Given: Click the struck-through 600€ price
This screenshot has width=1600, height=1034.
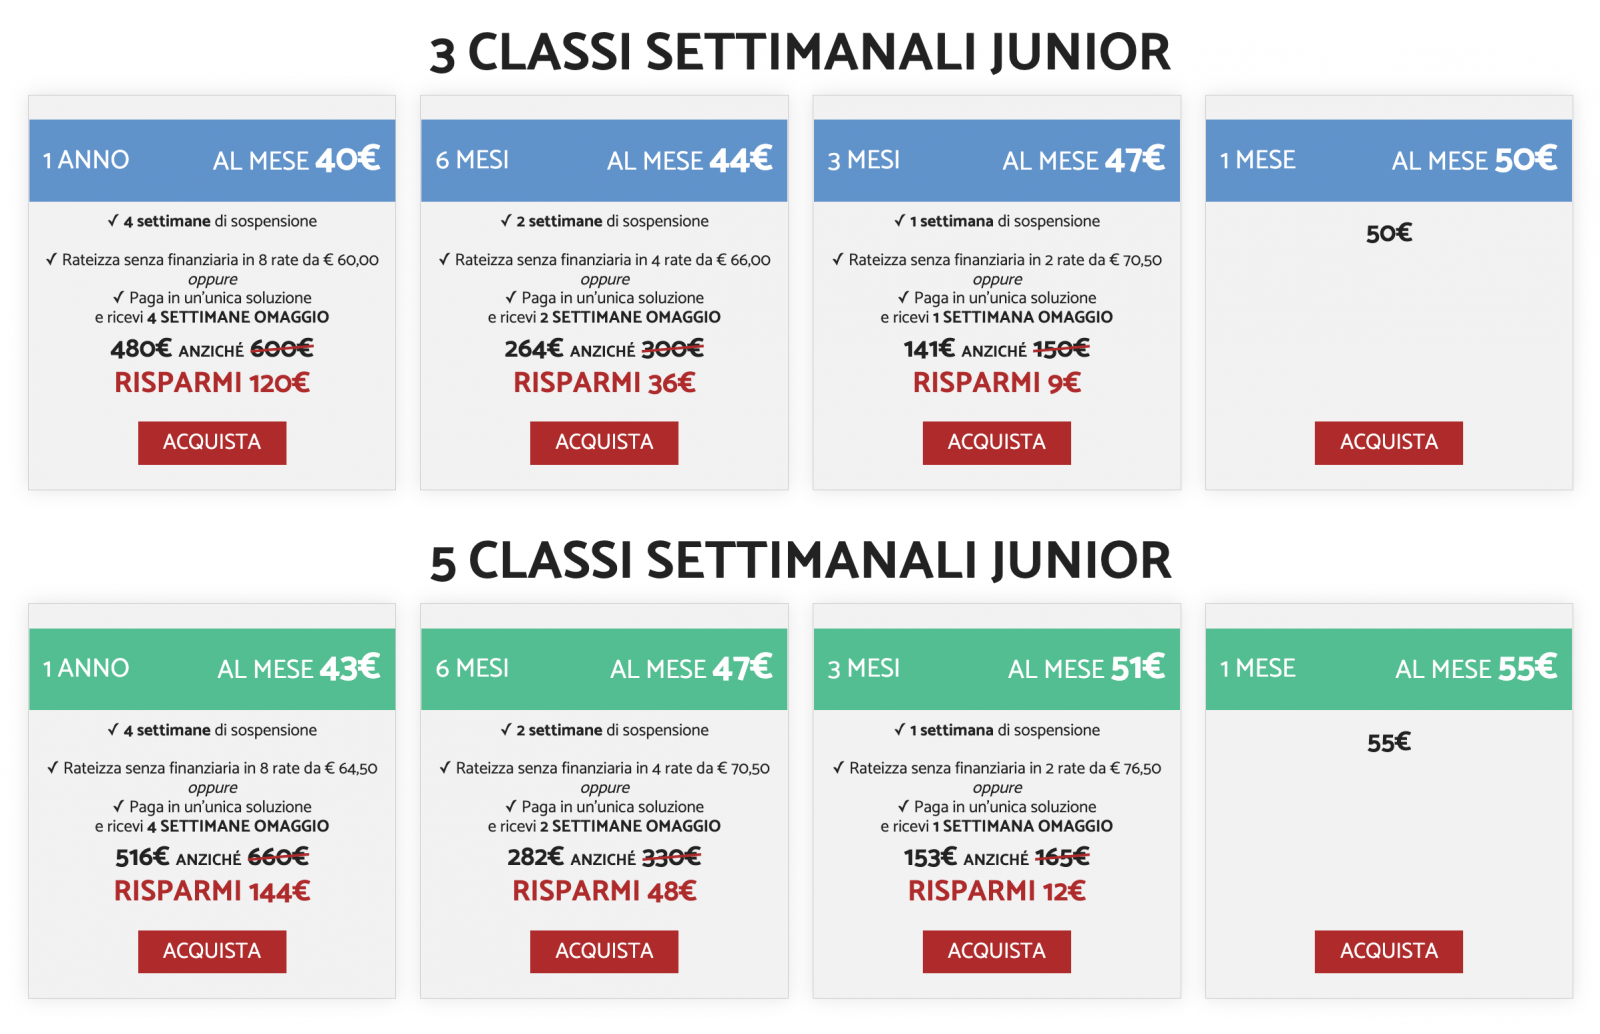Looking at the screenshot, I should (281, 349).
